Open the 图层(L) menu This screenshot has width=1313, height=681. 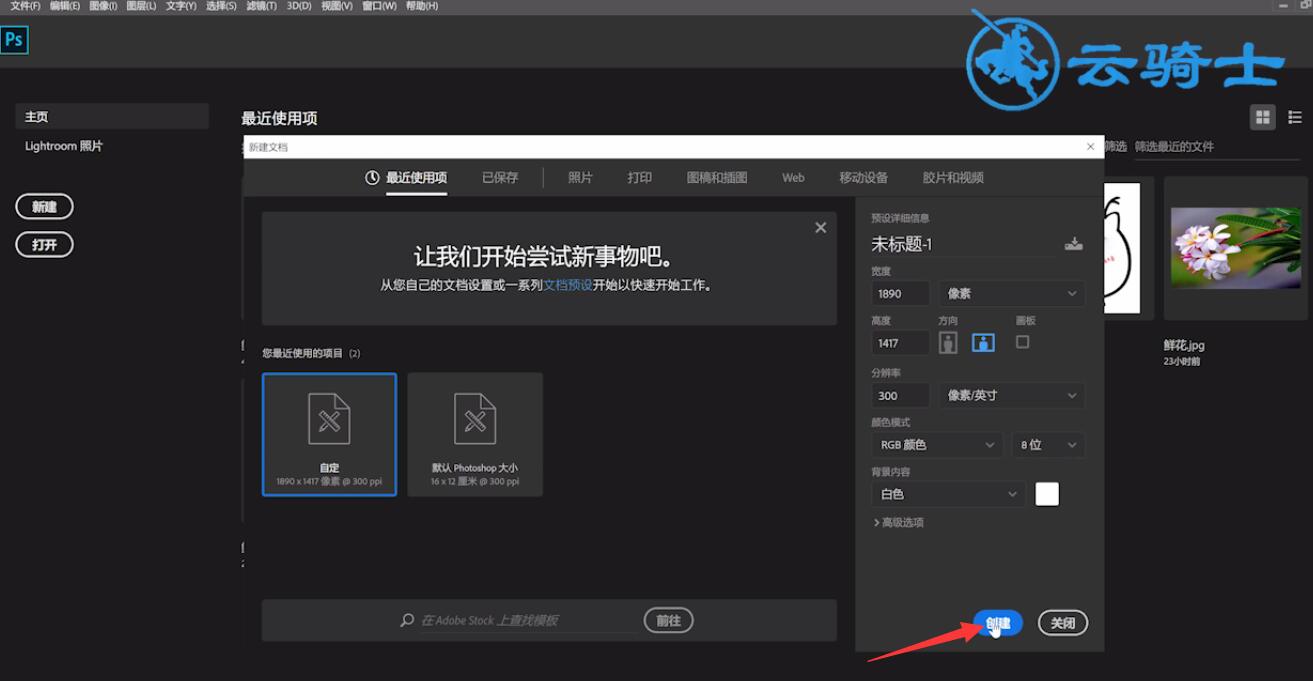(x=141, y=6)
